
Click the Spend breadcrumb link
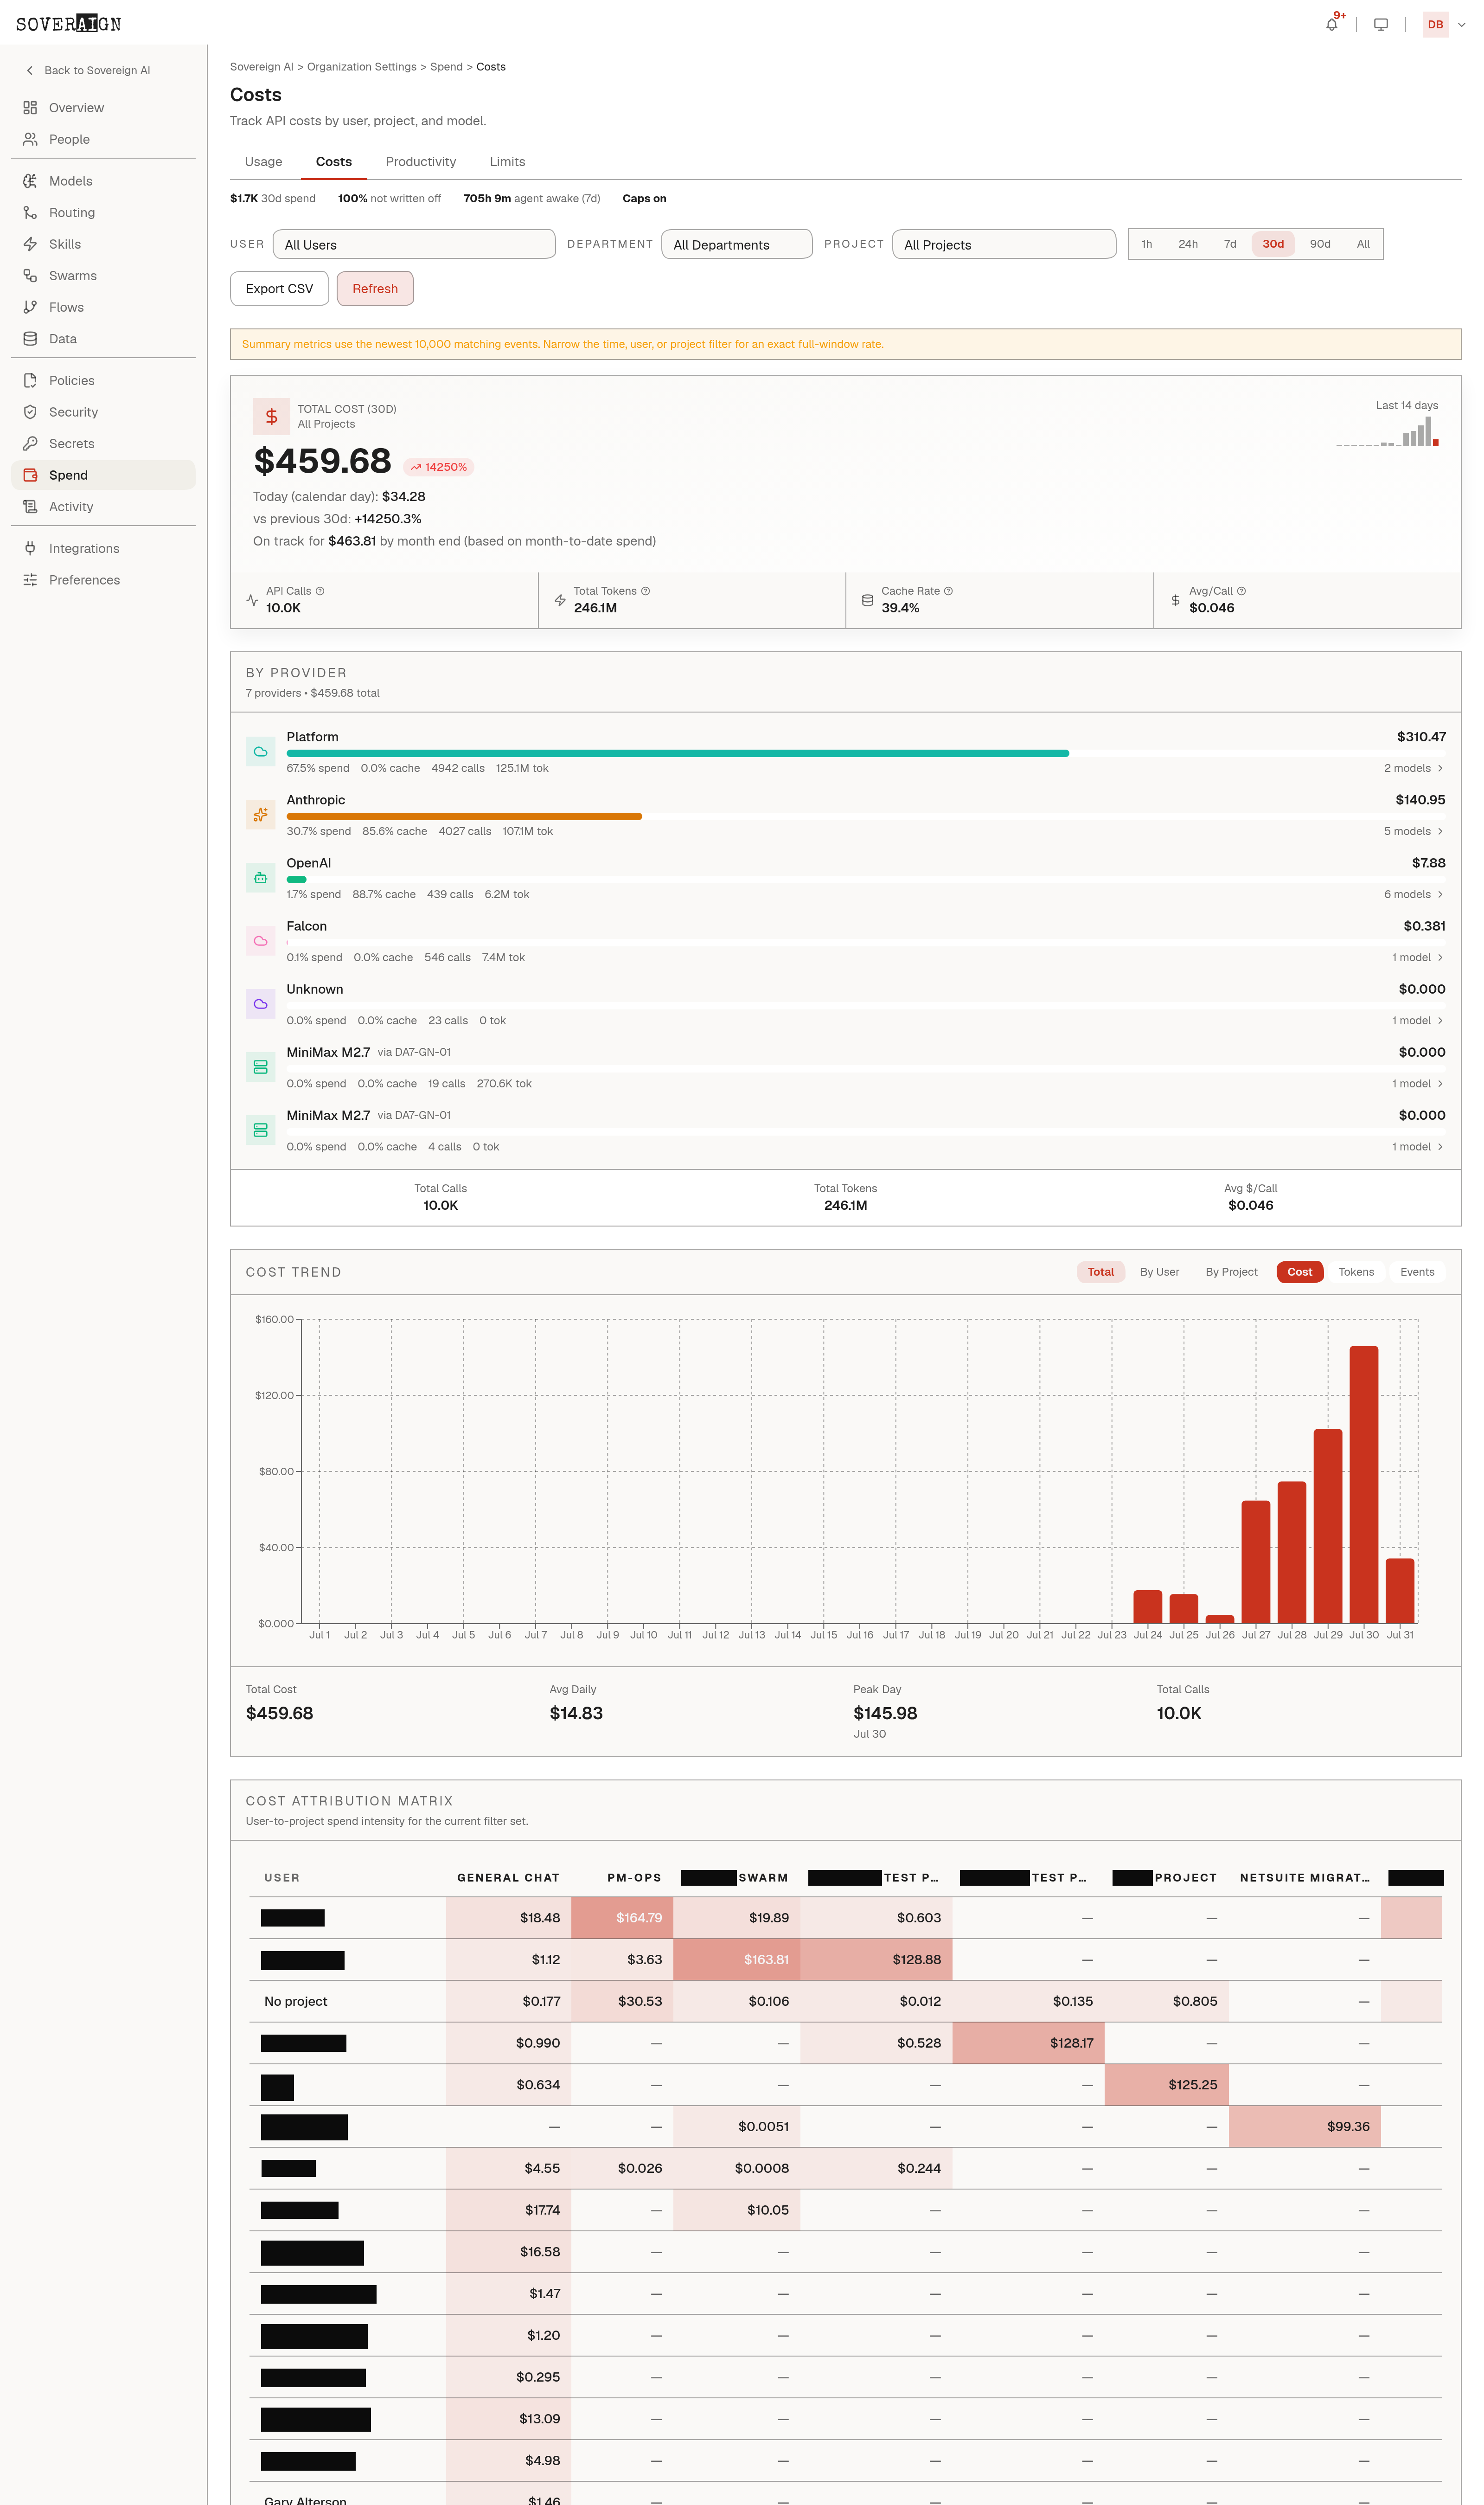click(446, 67)
